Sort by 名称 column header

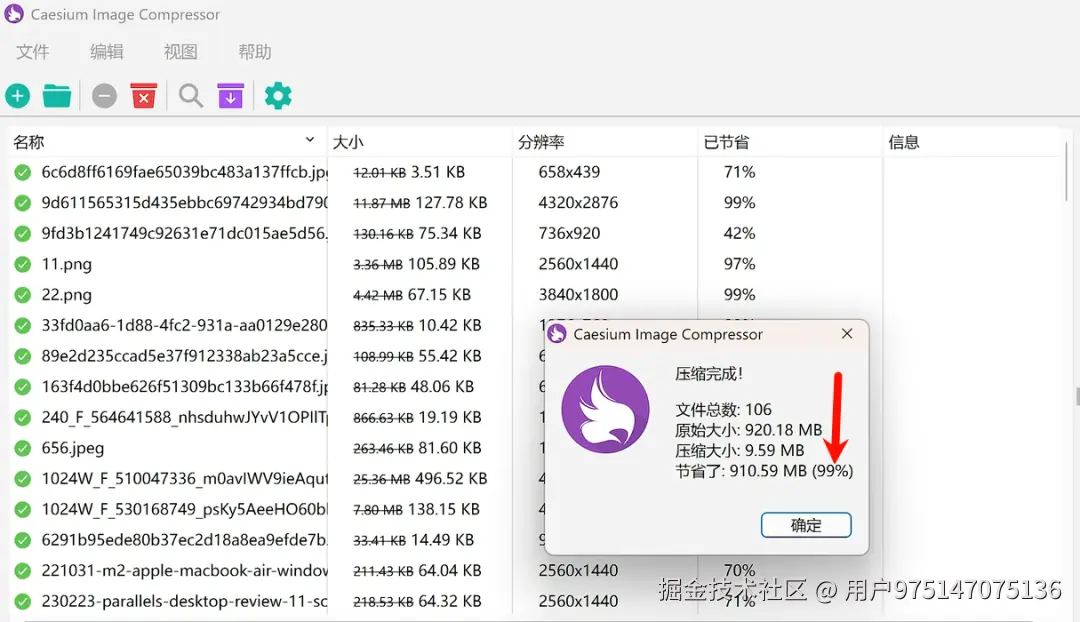[167, 142]
